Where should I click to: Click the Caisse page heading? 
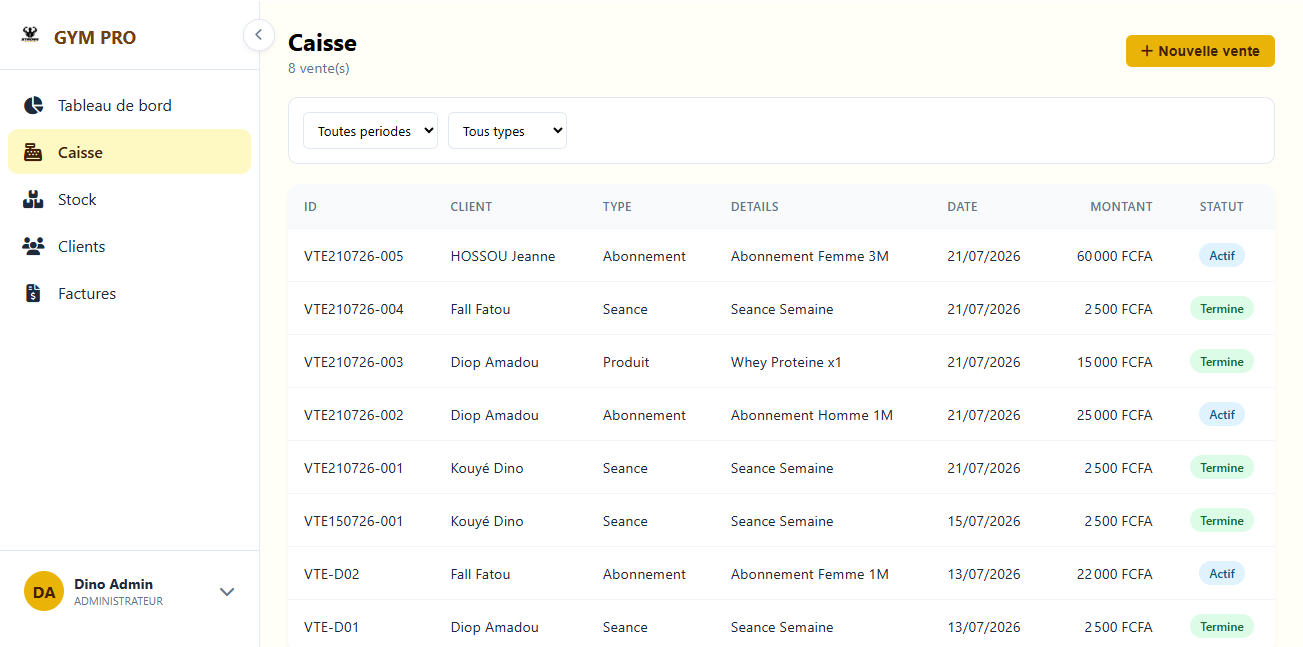pos(322,42)
